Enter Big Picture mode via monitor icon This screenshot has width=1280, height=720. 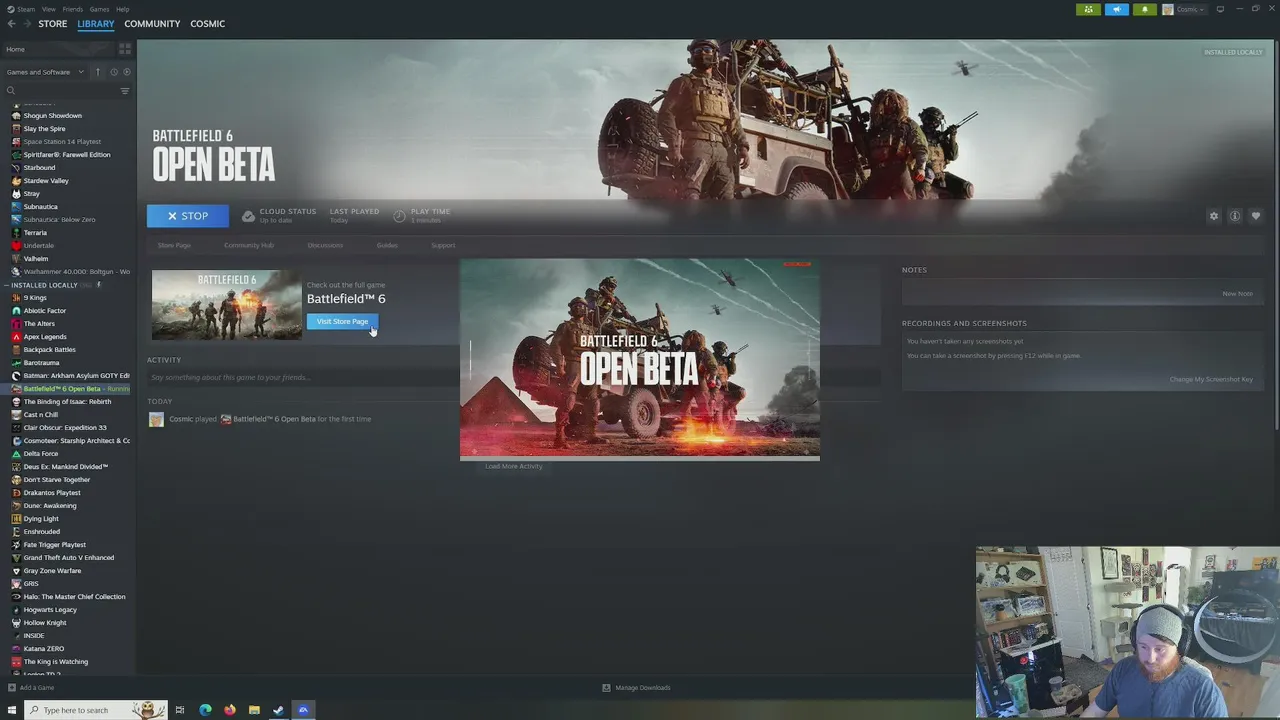[1220, 9]
